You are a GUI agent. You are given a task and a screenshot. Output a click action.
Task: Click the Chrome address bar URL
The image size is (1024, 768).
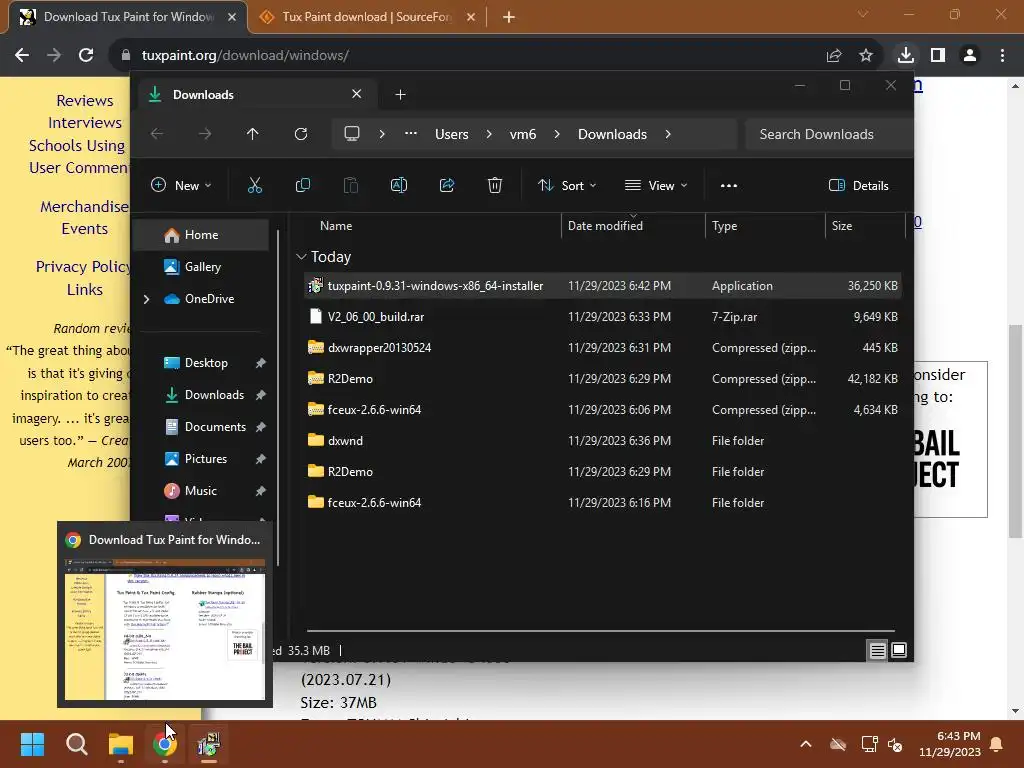click(246, 56)
